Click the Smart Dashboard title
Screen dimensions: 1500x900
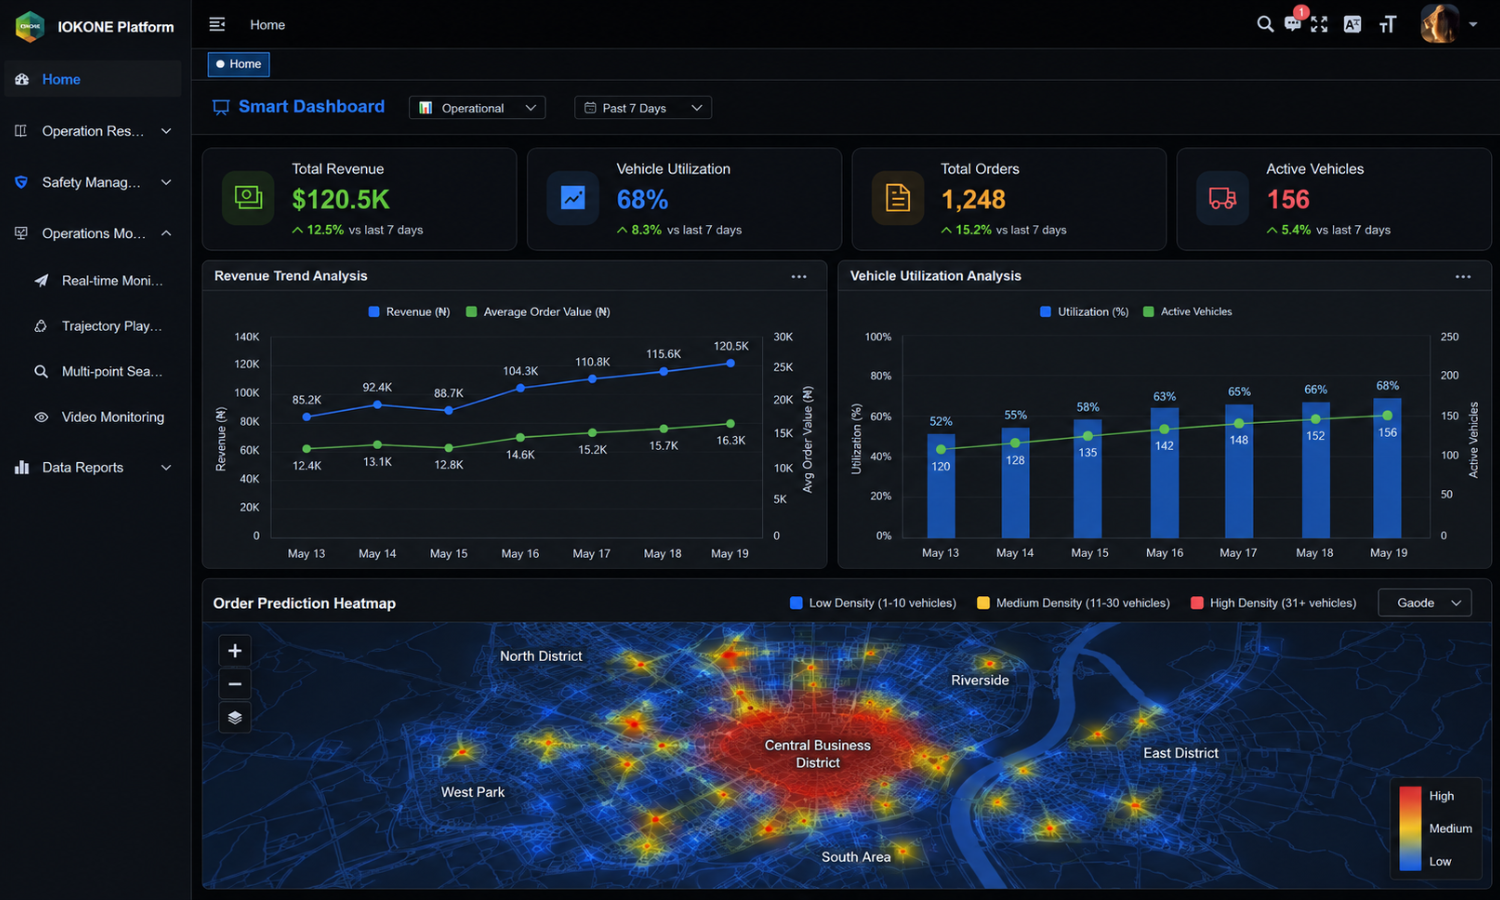311,107
